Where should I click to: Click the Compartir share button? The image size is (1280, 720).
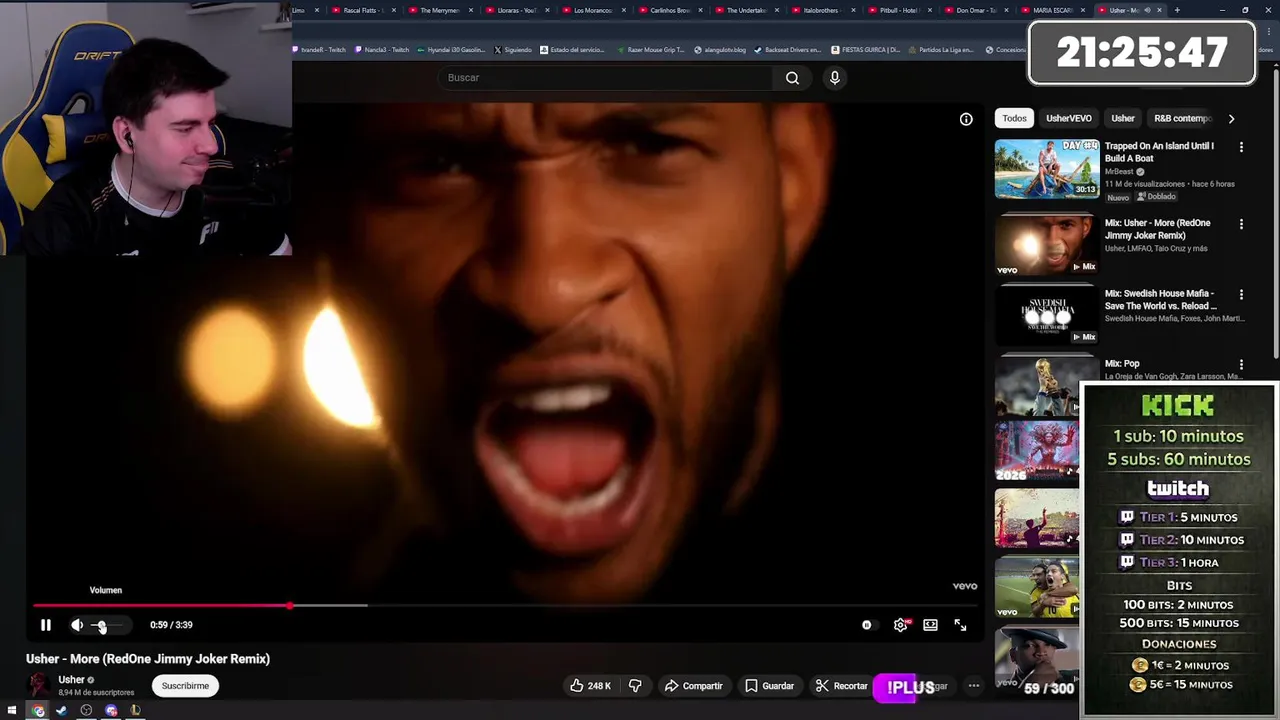coord(693,686)
